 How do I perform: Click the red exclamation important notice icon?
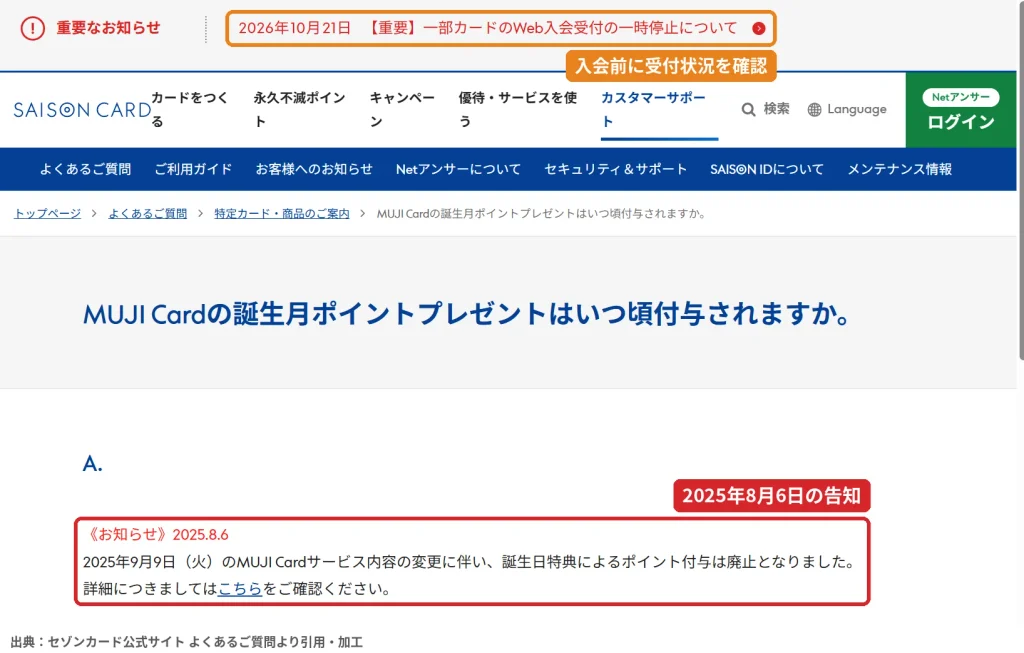[x=33, y=28]
